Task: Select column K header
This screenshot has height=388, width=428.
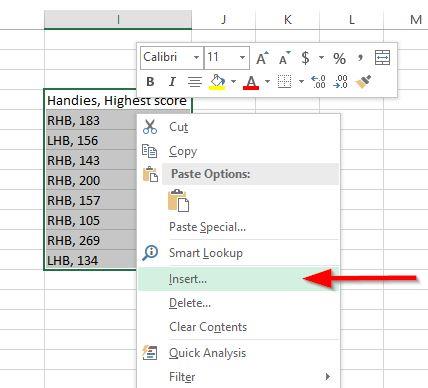Action: 288,20
